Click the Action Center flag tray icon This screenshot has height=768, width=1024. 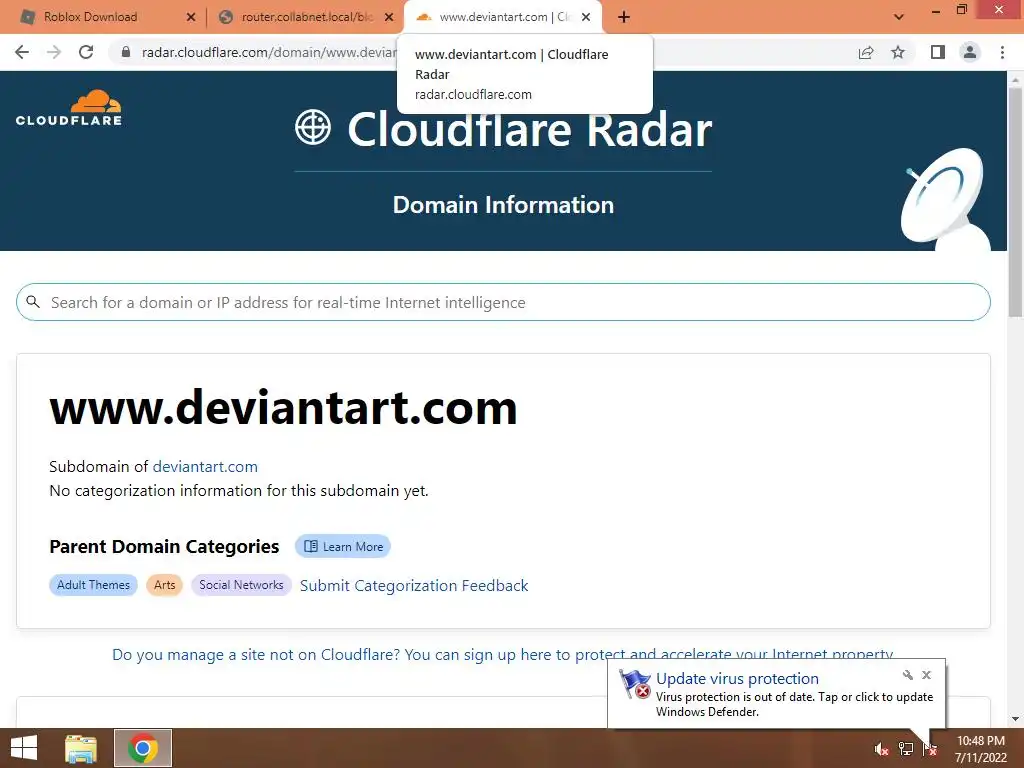point(930,749)
